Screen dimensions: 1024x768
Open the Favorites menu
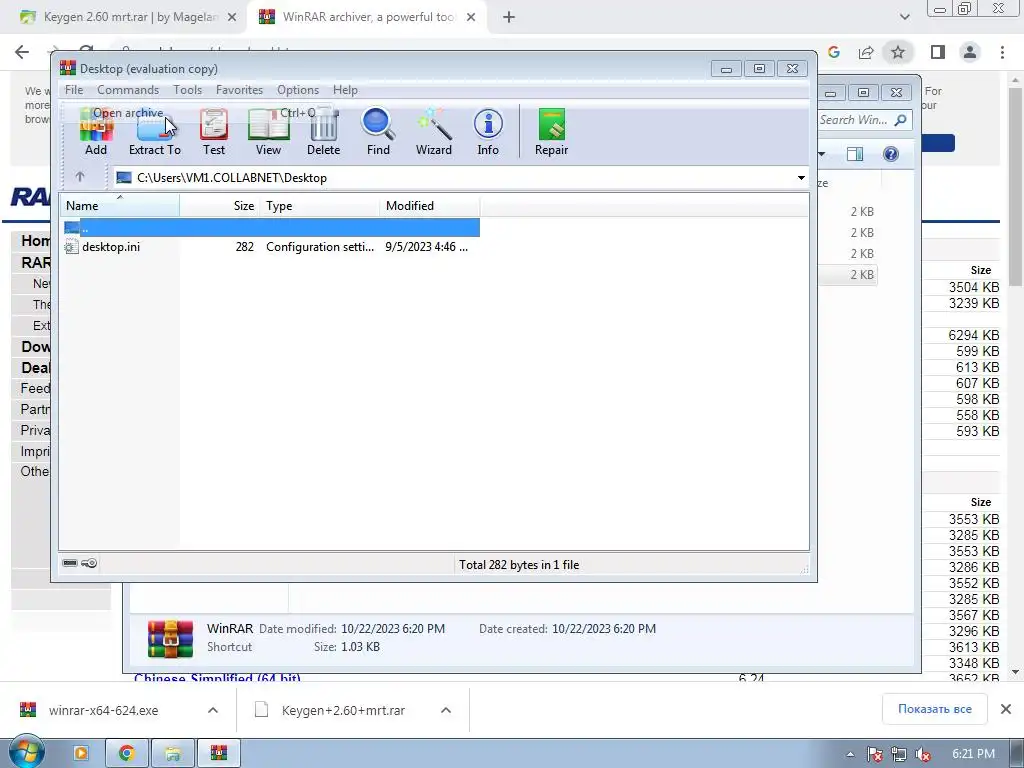coord(239,90)
